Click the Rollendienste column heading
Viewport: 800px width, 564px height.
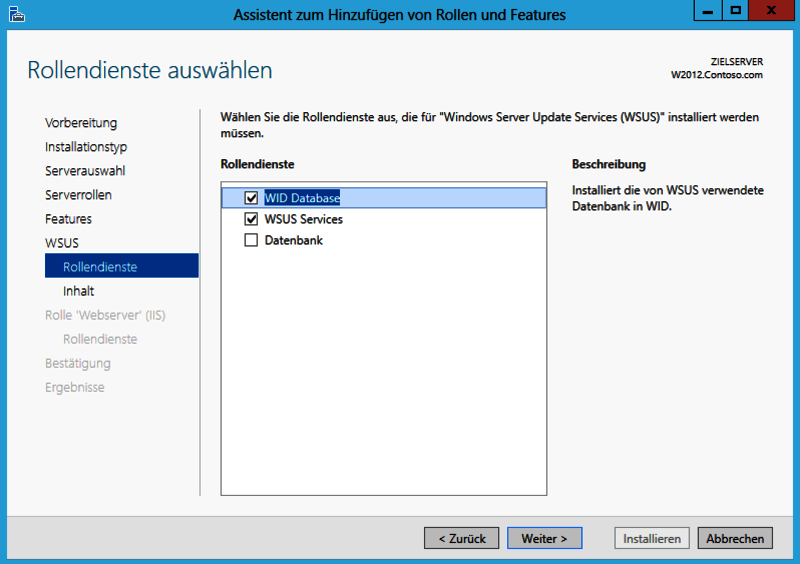pos(257,164)
